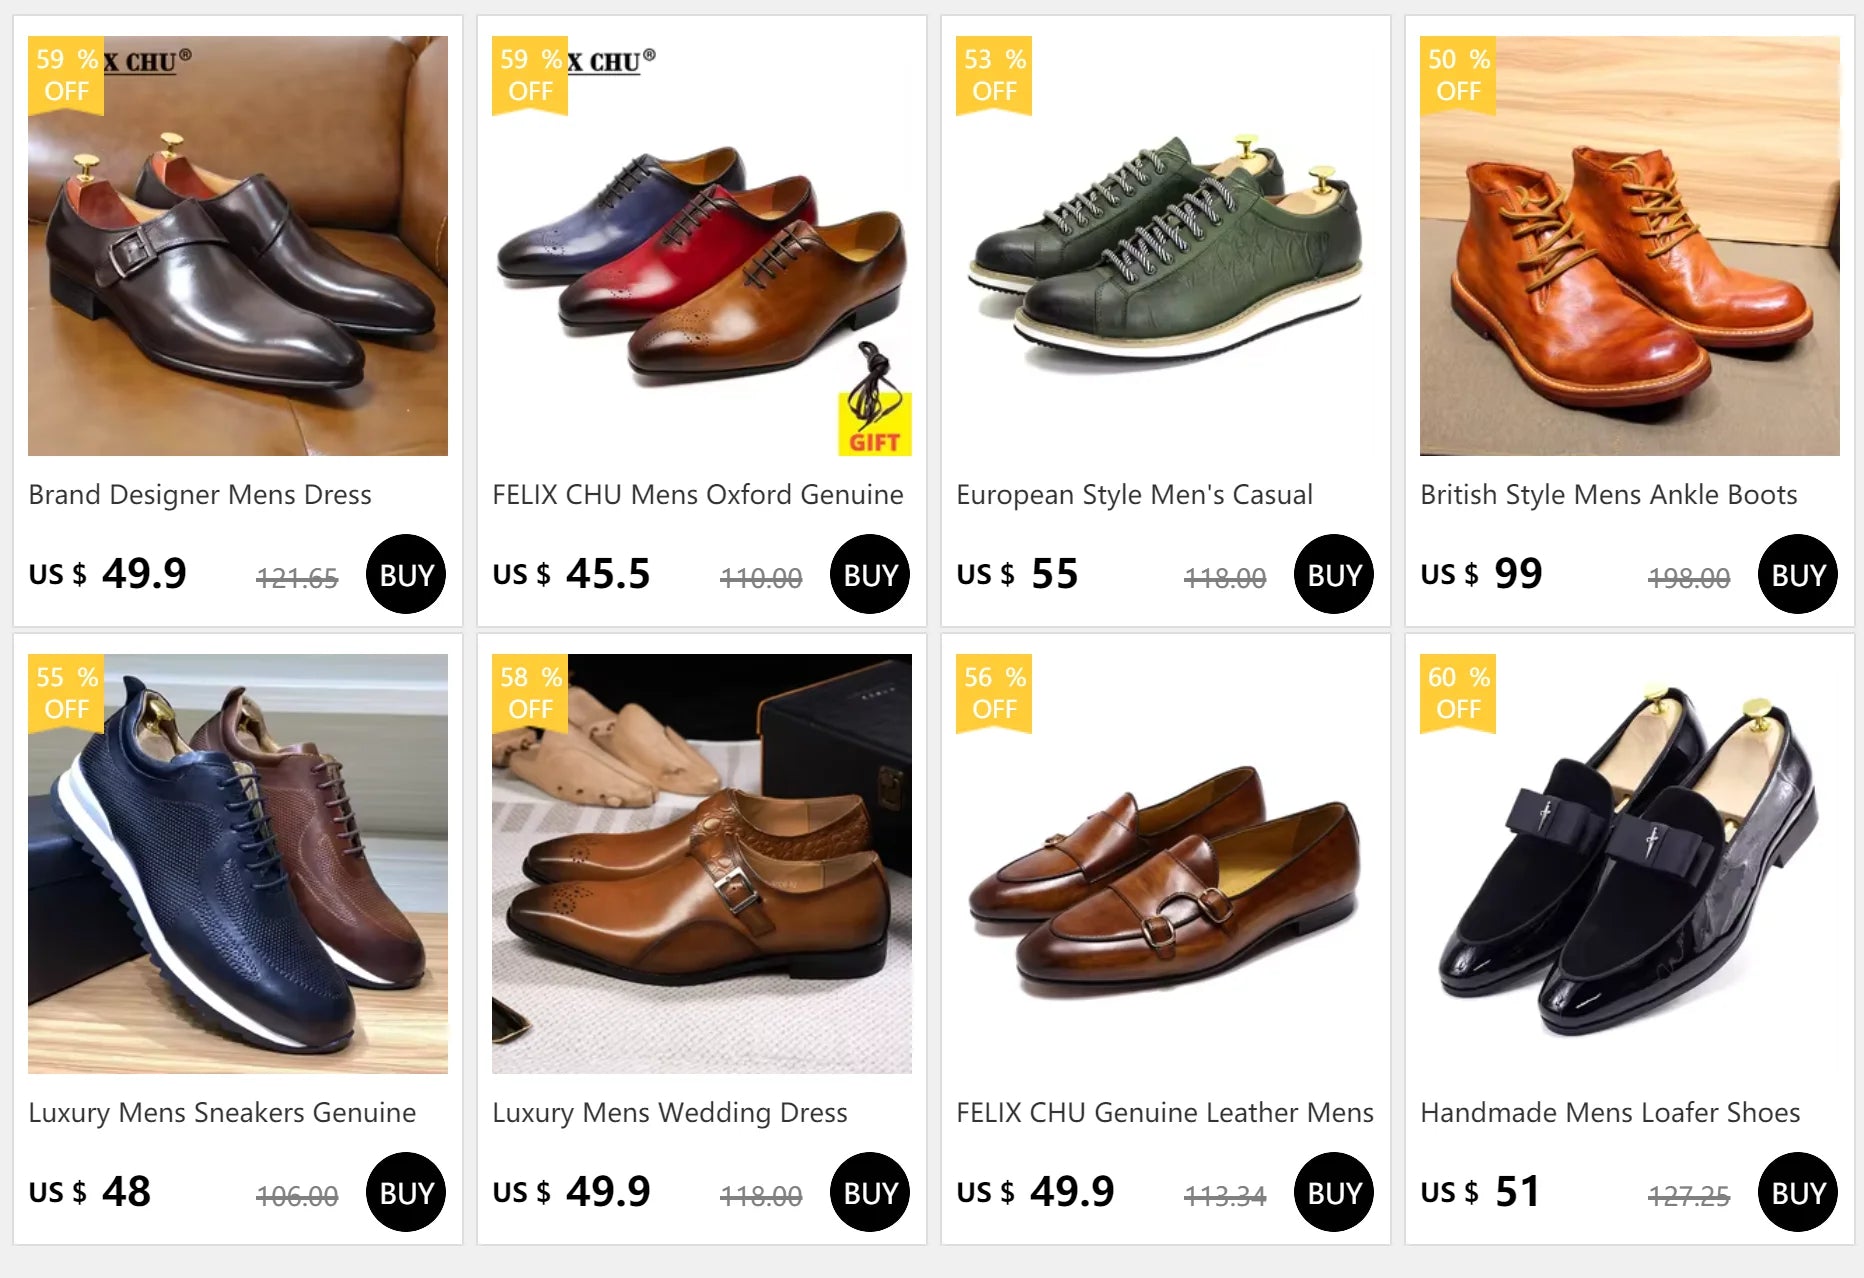Viewport: 1864px width, 1278px height.
Task: View the navy and brown sneakers image
Action: 238,864
